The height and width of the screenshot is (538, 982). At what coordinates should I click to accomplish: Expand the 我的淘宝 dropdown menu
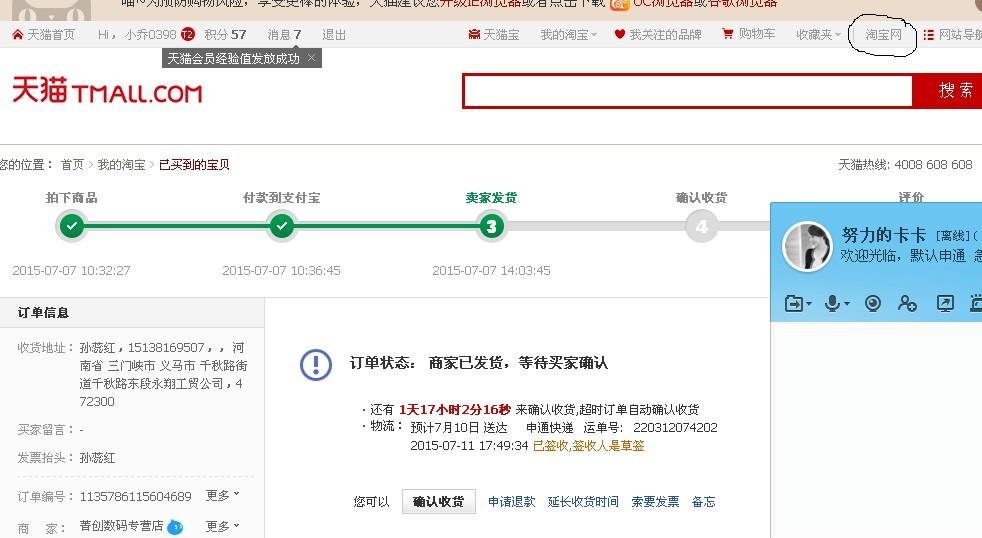coord(568,34)
